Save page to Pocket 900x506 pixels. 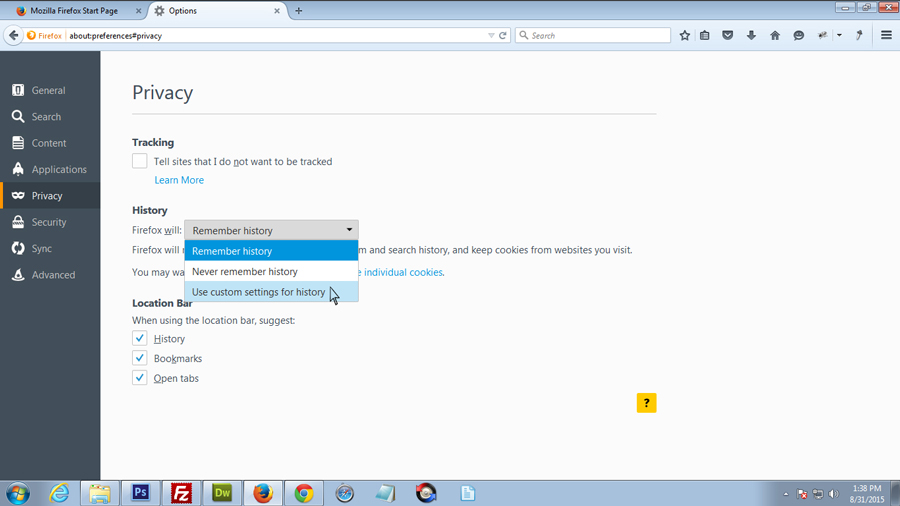pyautogui.click(x=728, y=36)
